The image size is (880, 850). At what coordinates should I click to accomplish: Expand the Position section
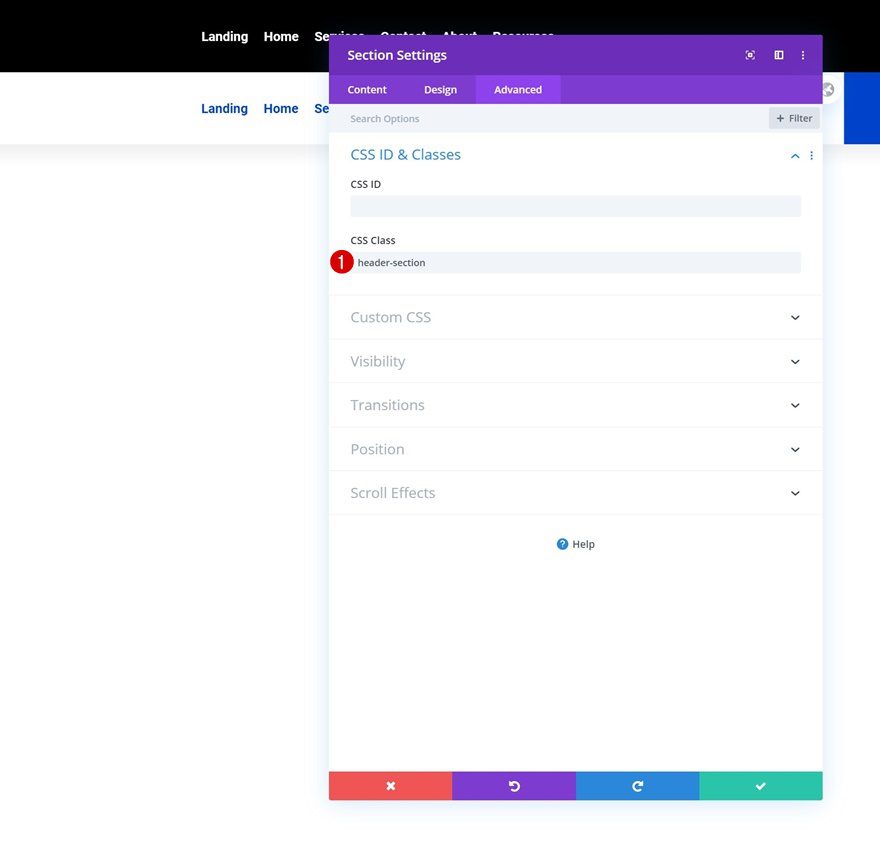click(575, 449)
